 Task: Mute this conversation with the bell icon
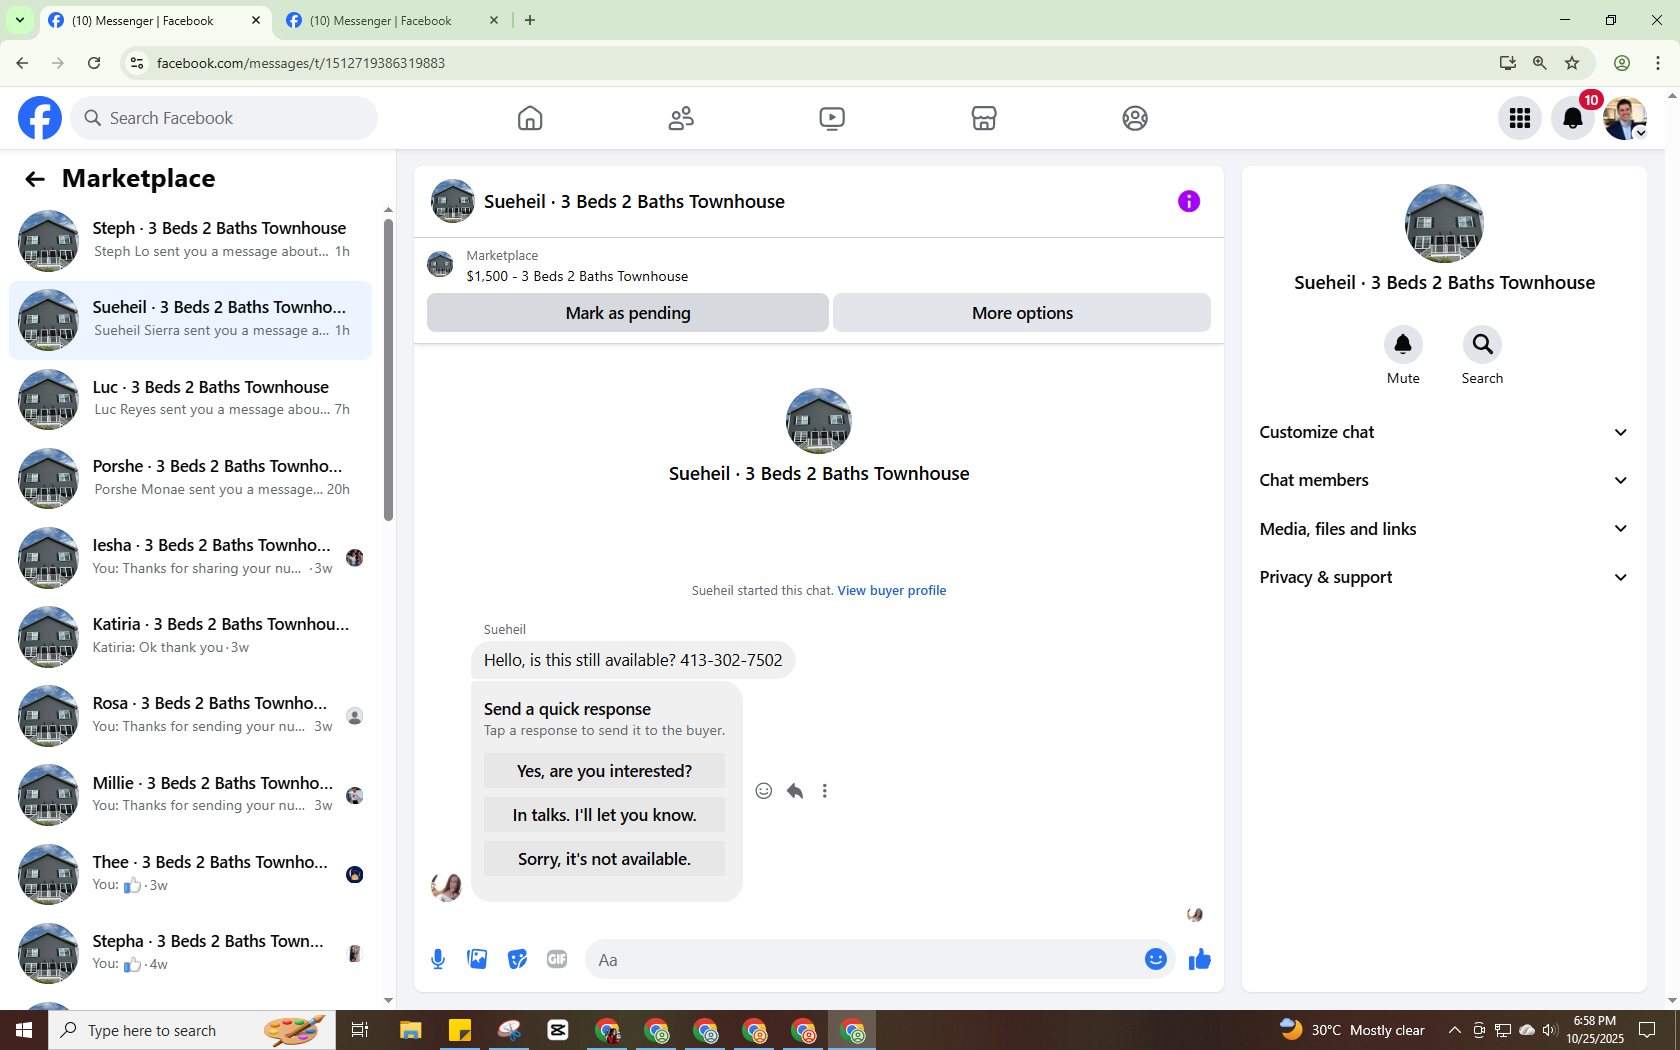[1403, 345]
